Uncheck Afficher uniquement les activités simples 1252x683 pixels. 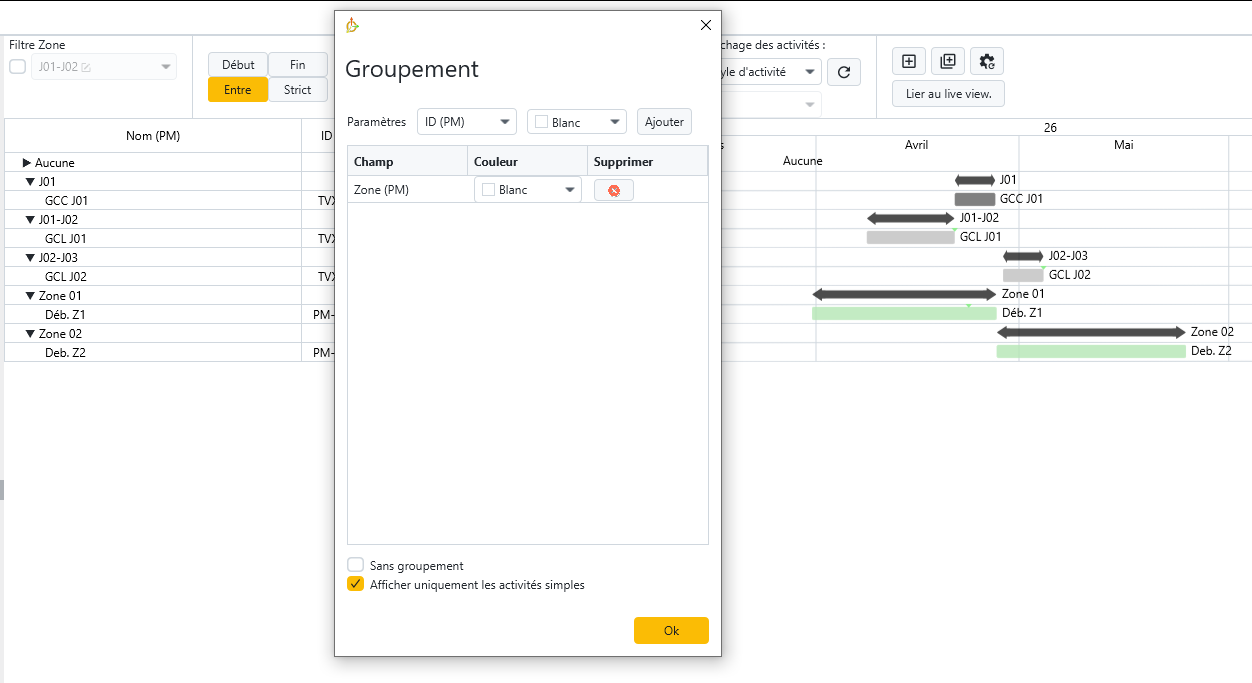(x=355, y=584)
